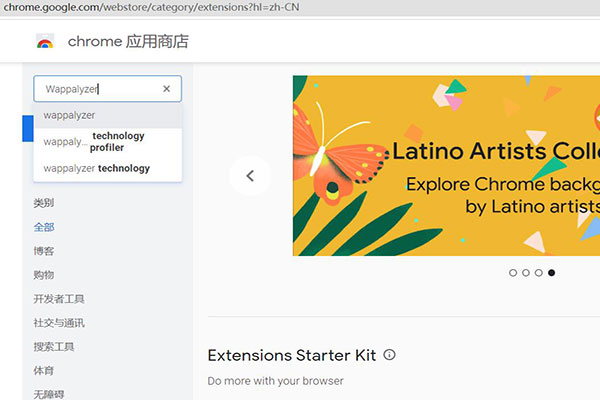Choose the 全部 category
Image resolution: width=600 pixels, height=400 pixels.
click(44, 227)
